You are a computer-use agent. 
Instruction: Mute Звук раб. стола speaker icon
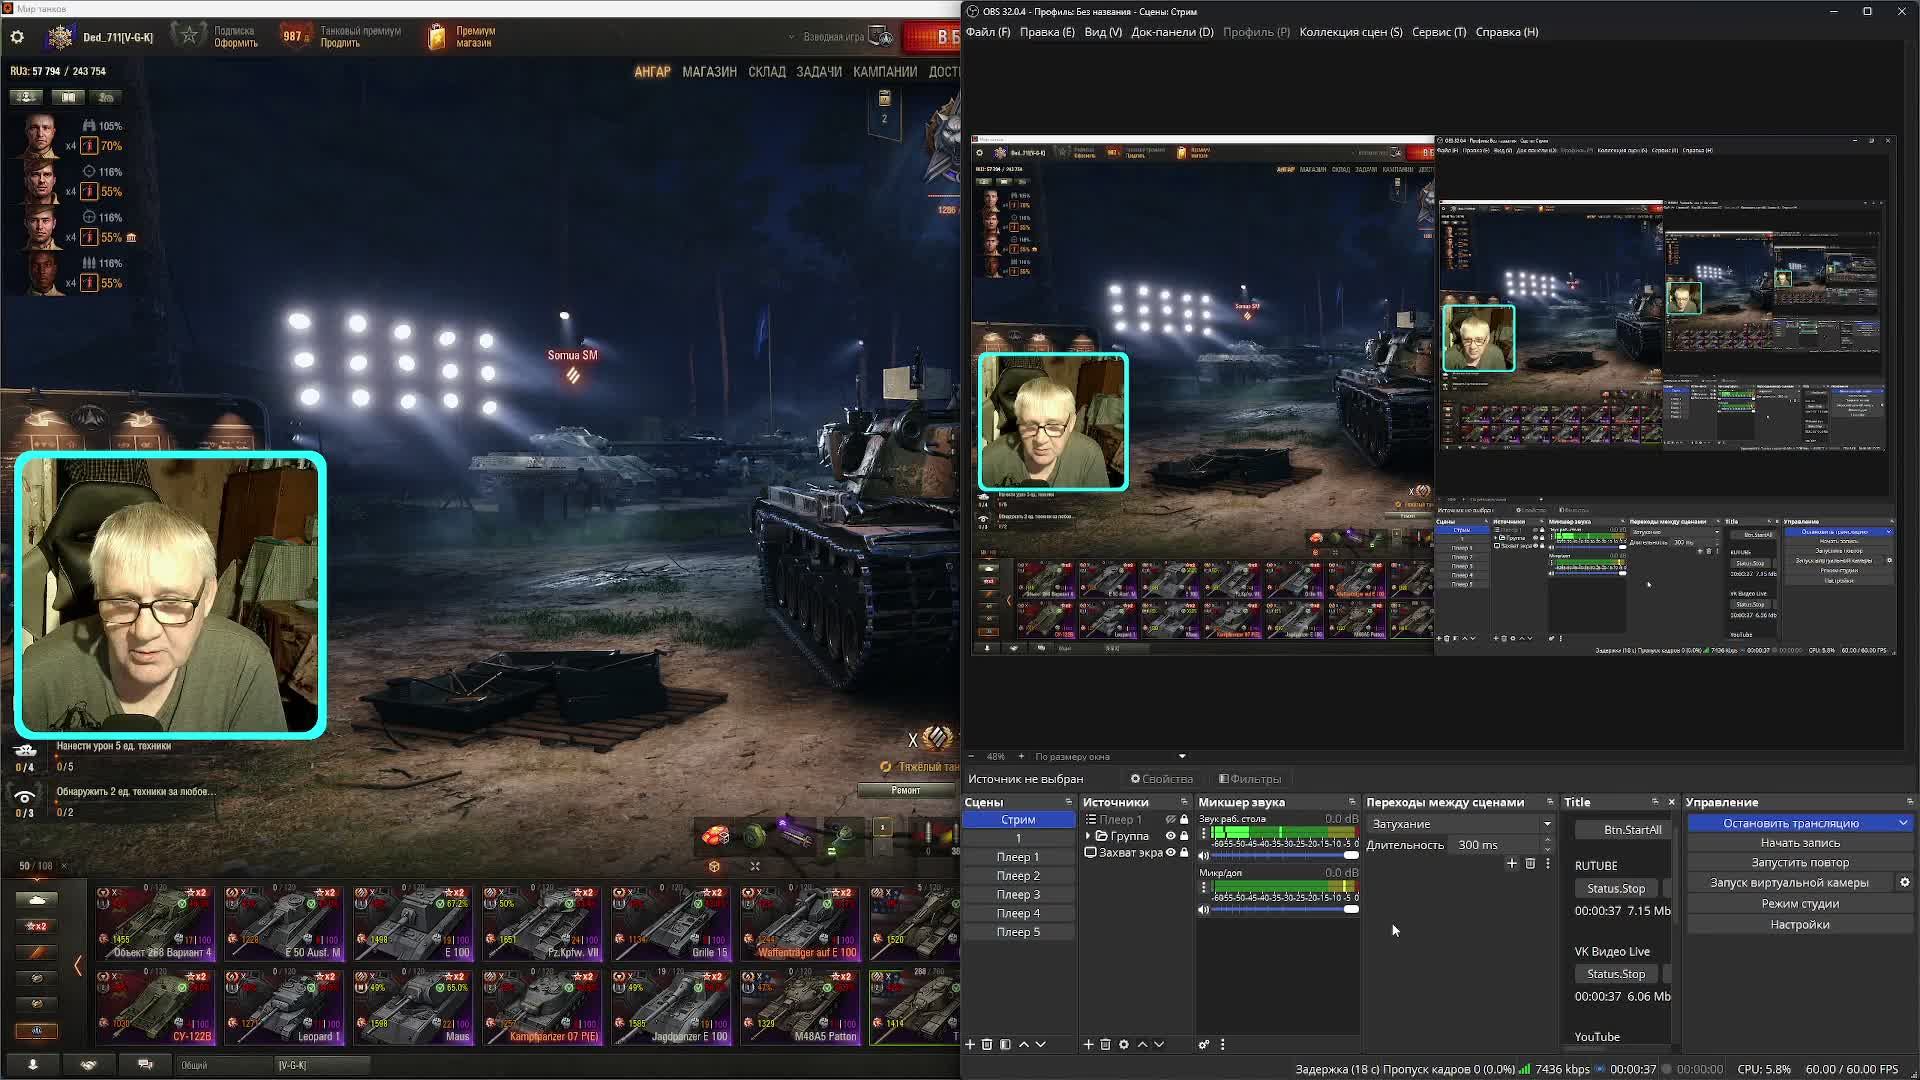[x=1204, y=856]
